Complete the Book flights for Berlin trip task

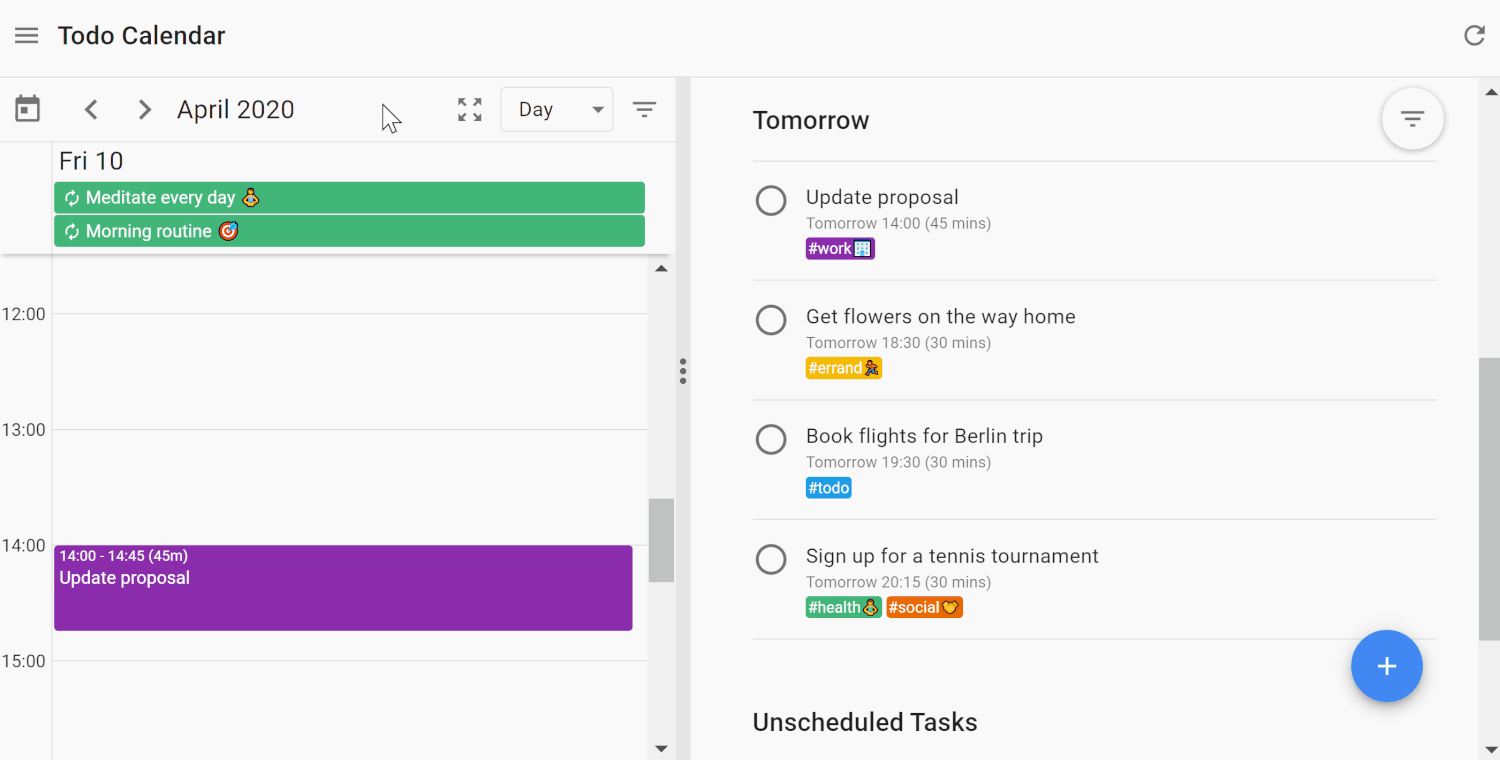coord(771,440)
